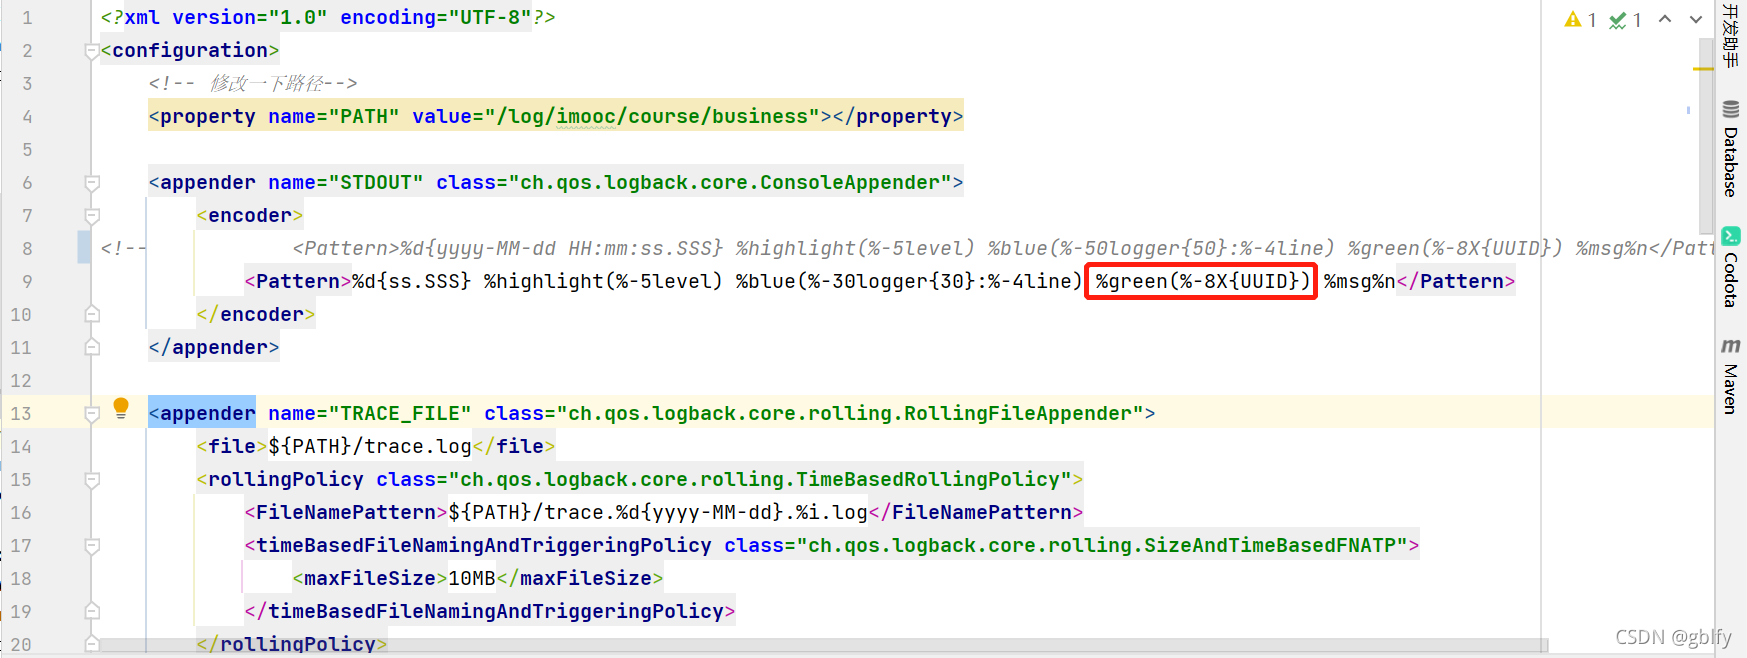The height and width of the screenshot is (658, 1747).
Task: Click the yellow warning stripe marker
Action: click(1703, 69)
